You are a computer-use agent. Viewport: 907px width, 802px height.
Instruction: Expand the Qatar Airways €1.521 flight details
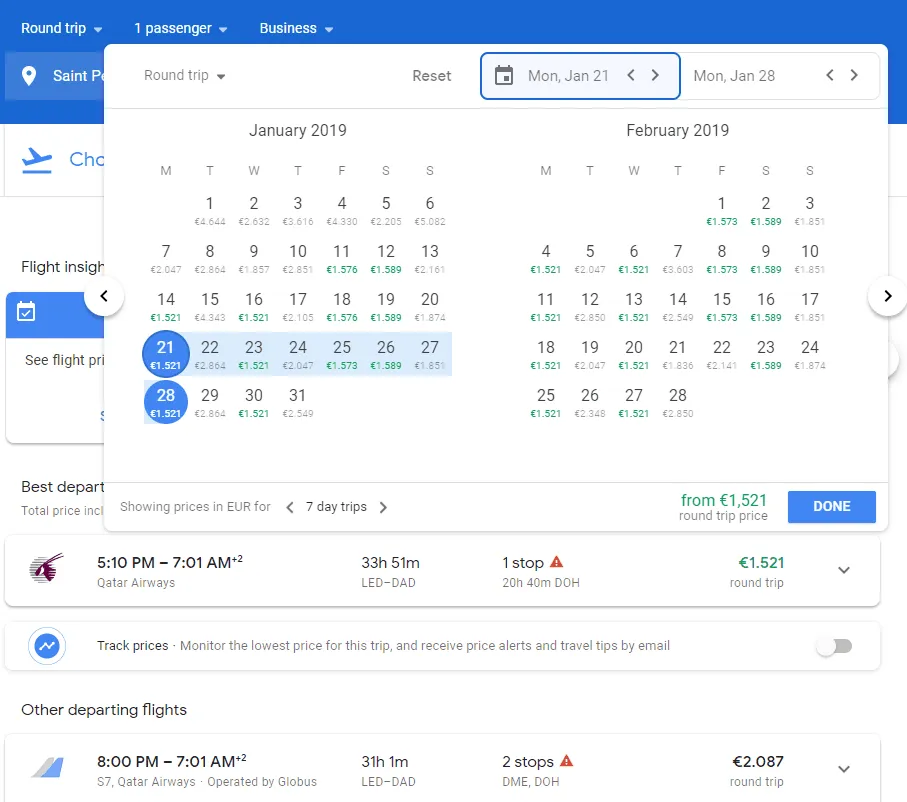(x=843, y=570)
